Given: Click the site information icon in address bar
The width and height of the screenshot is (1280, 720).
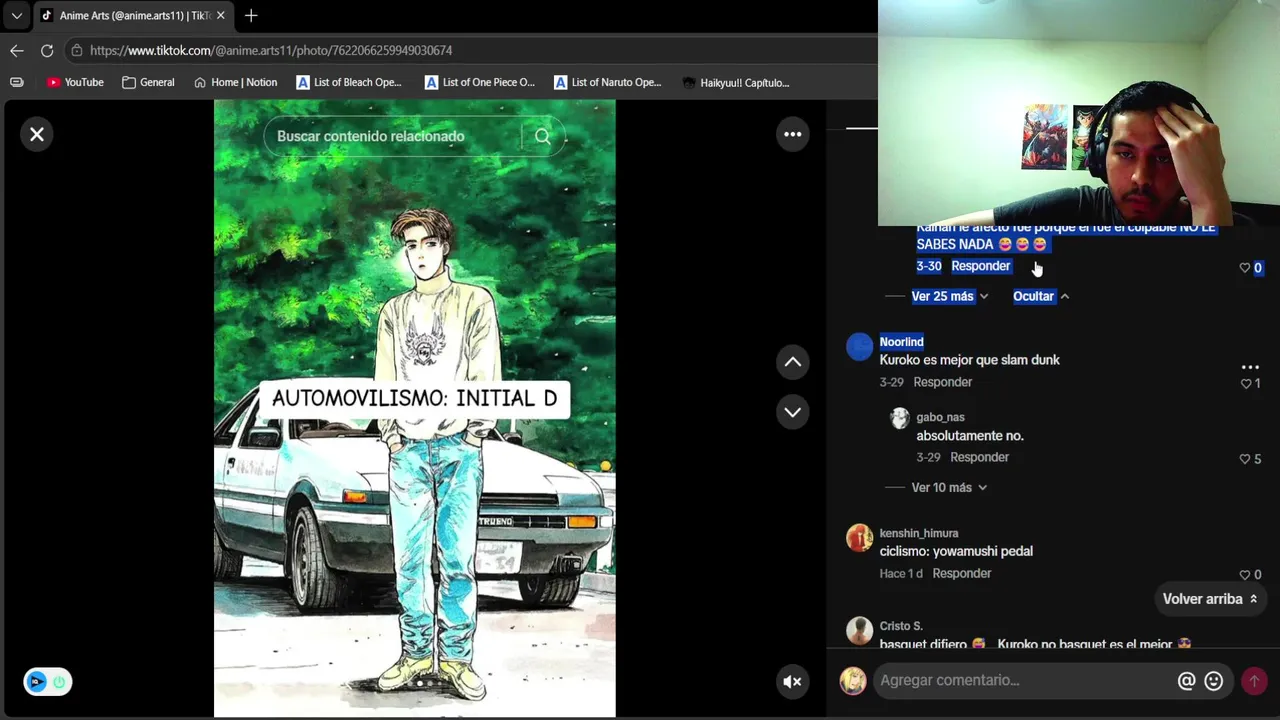Looking at the screenshot, I should [76, 50].
